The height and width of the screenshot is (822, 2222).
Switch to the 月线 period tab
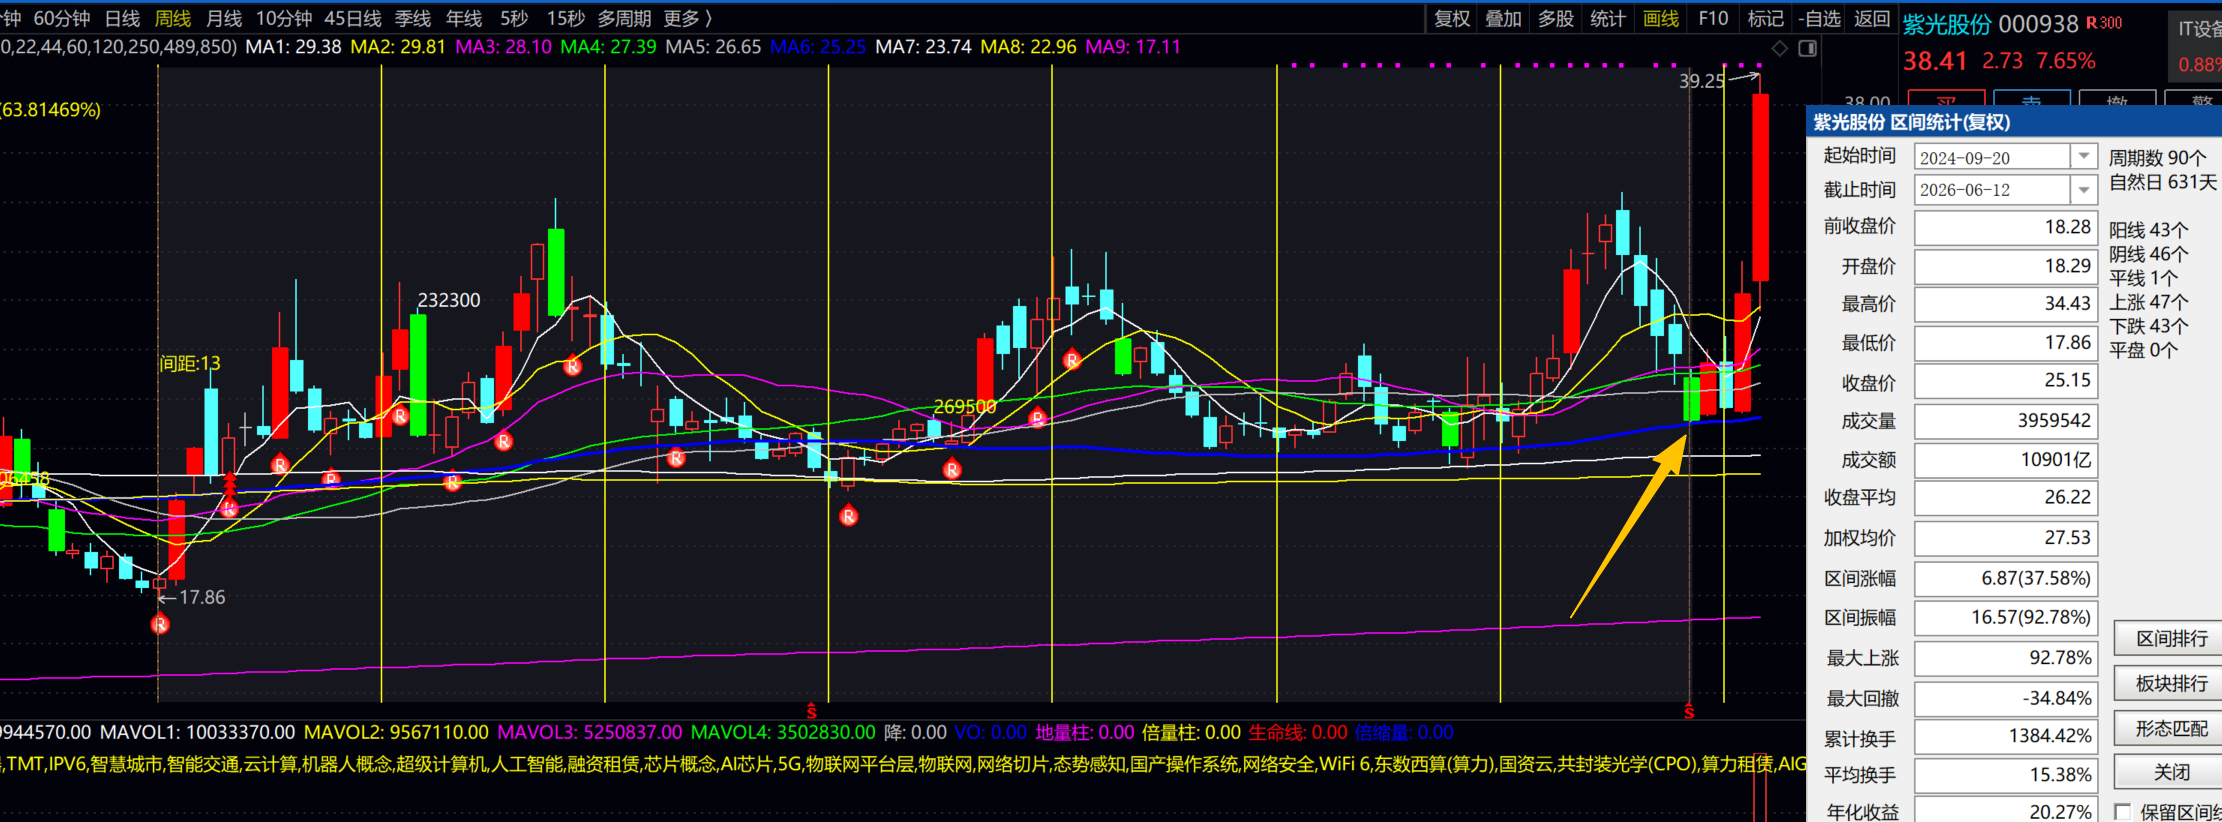(223, 18)
